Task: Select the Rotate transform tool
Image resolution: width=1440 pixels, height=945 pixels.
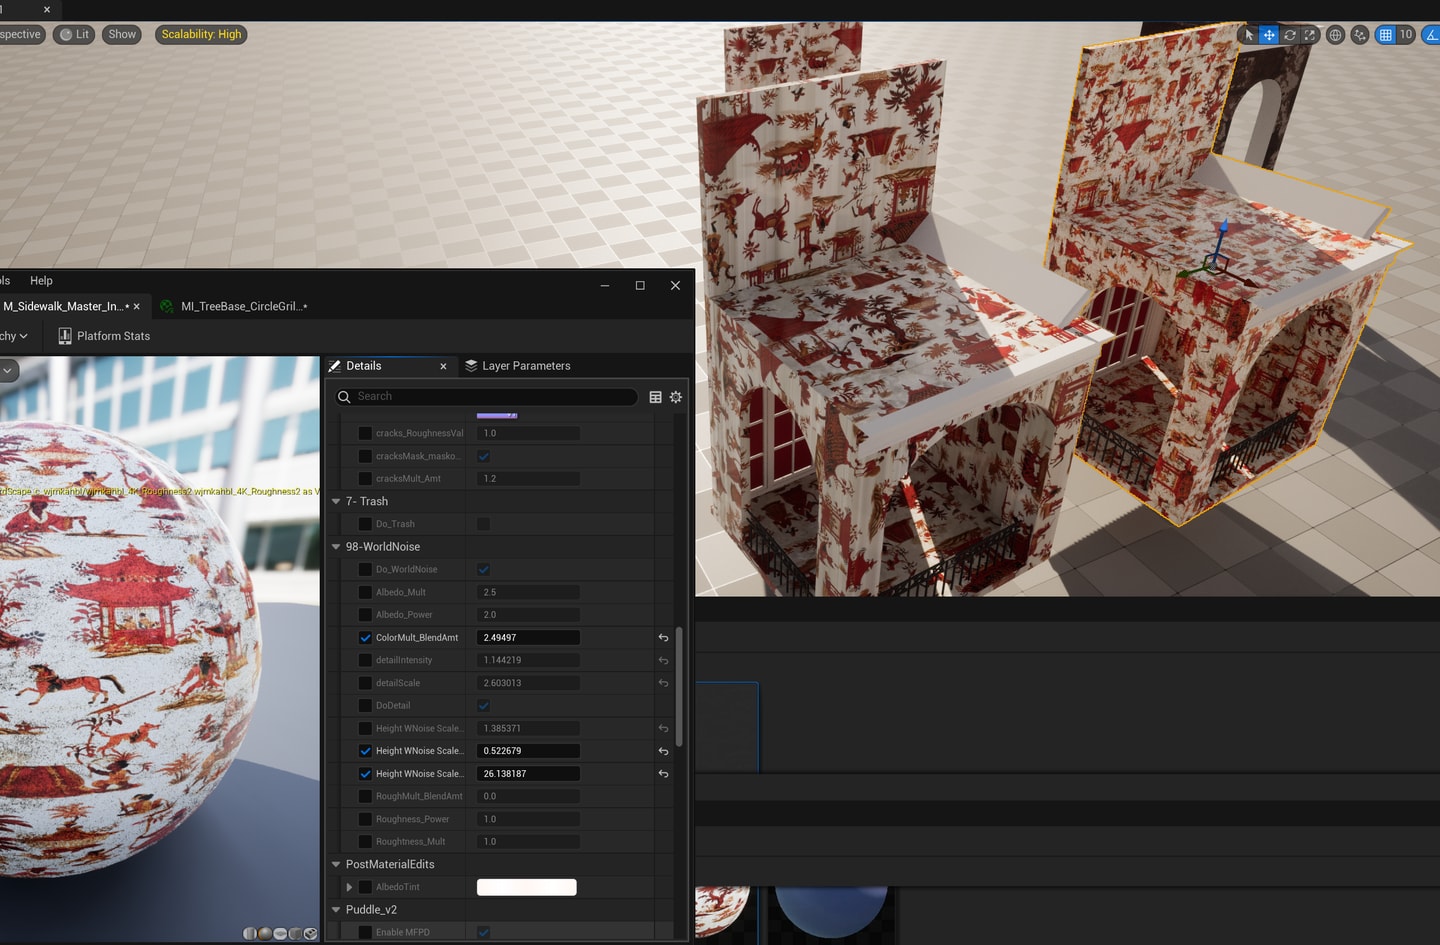Action: click(1290, 34)
